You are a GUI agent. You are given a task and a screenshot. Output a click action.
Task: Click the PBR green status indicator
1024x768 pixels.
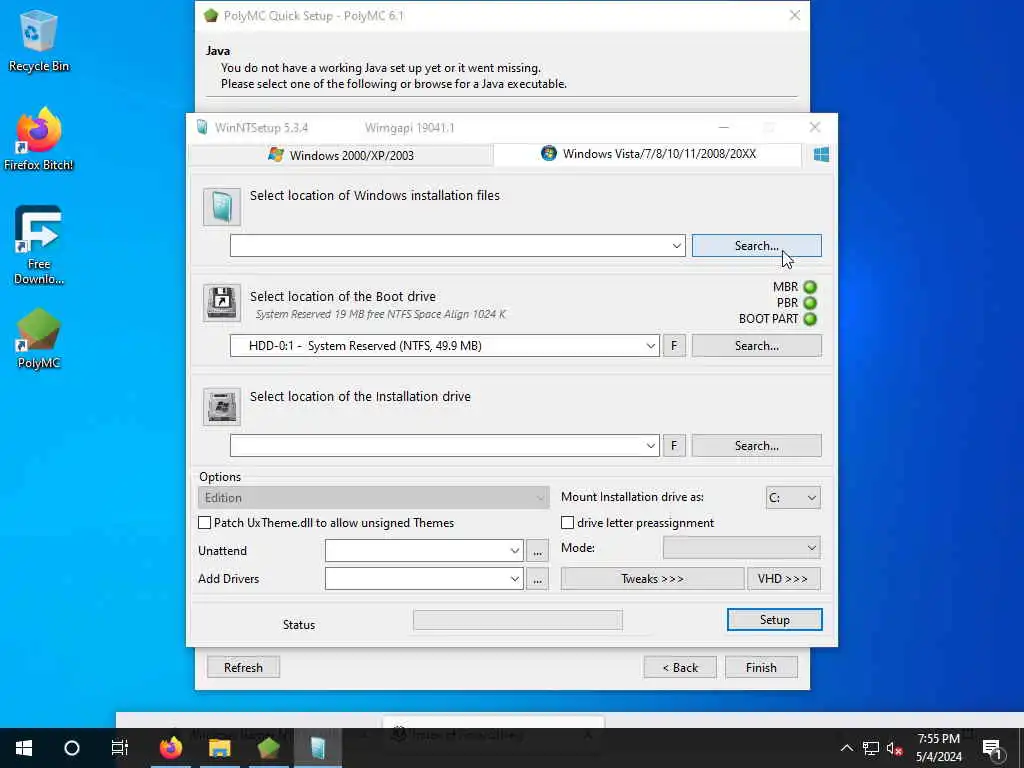(x=810, y=303)
